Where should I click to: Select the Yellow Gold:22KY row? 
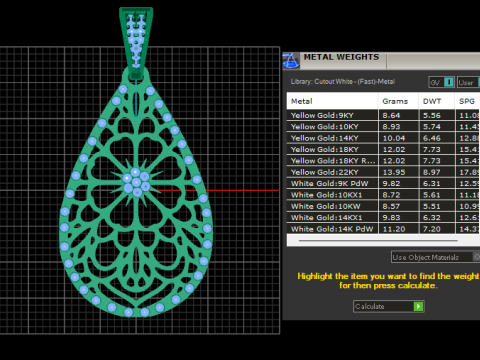coord(383,172)
